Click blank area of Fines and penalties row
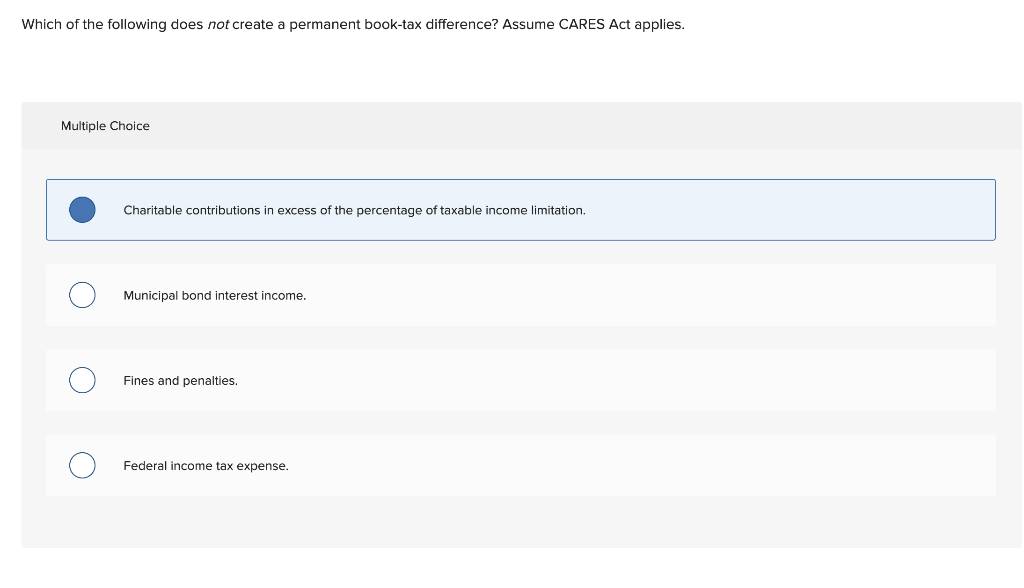The image size is (1024, 588). (620, 380)
